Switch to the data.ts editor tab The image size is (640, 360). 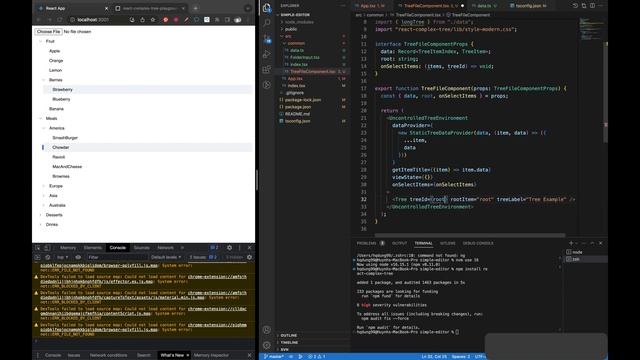pos(484,6)
